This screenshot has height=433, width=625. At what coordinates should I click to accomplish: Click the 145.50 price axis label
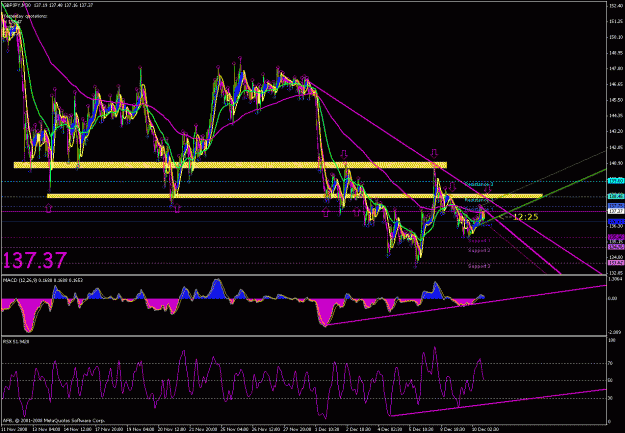point(615,100)
